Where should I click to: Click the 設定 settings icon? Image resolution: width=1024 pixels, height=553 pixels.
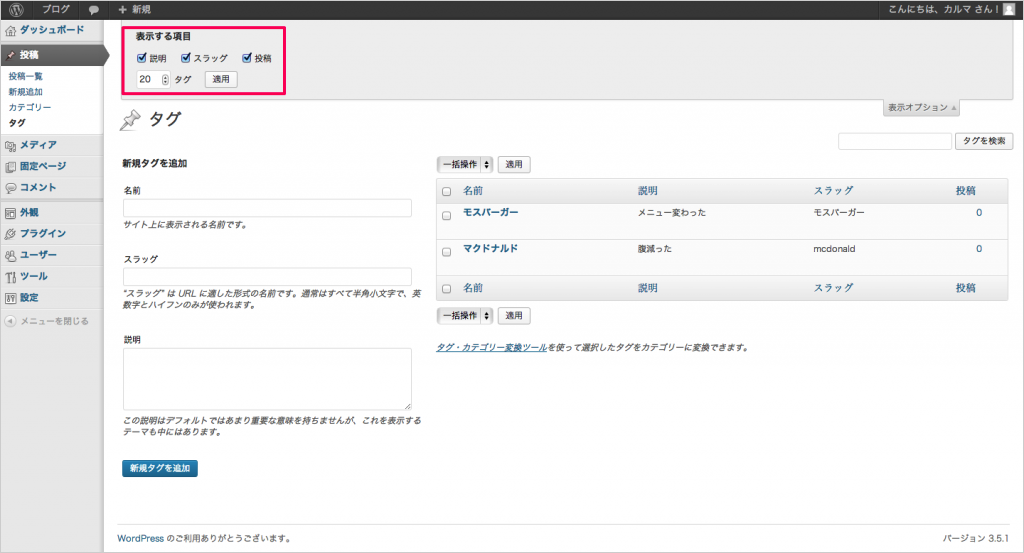[10, 298]
